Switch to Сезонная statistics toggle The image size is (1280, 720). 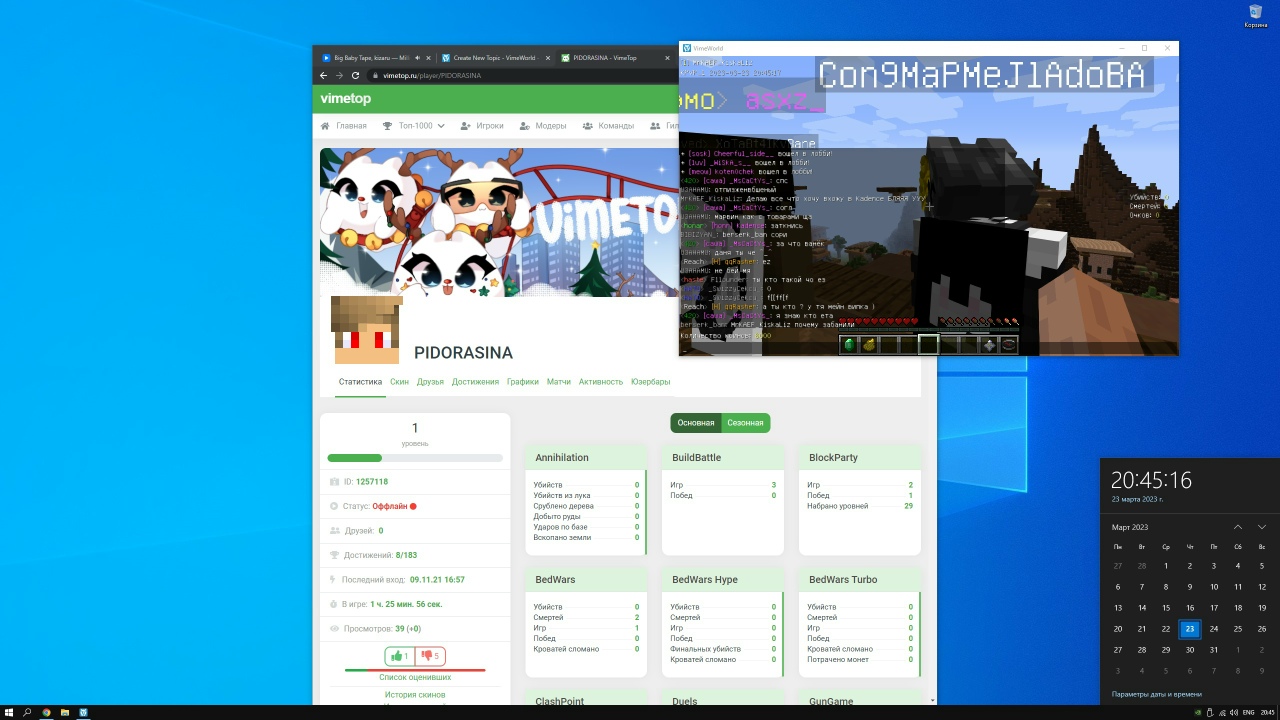(745, 423)
